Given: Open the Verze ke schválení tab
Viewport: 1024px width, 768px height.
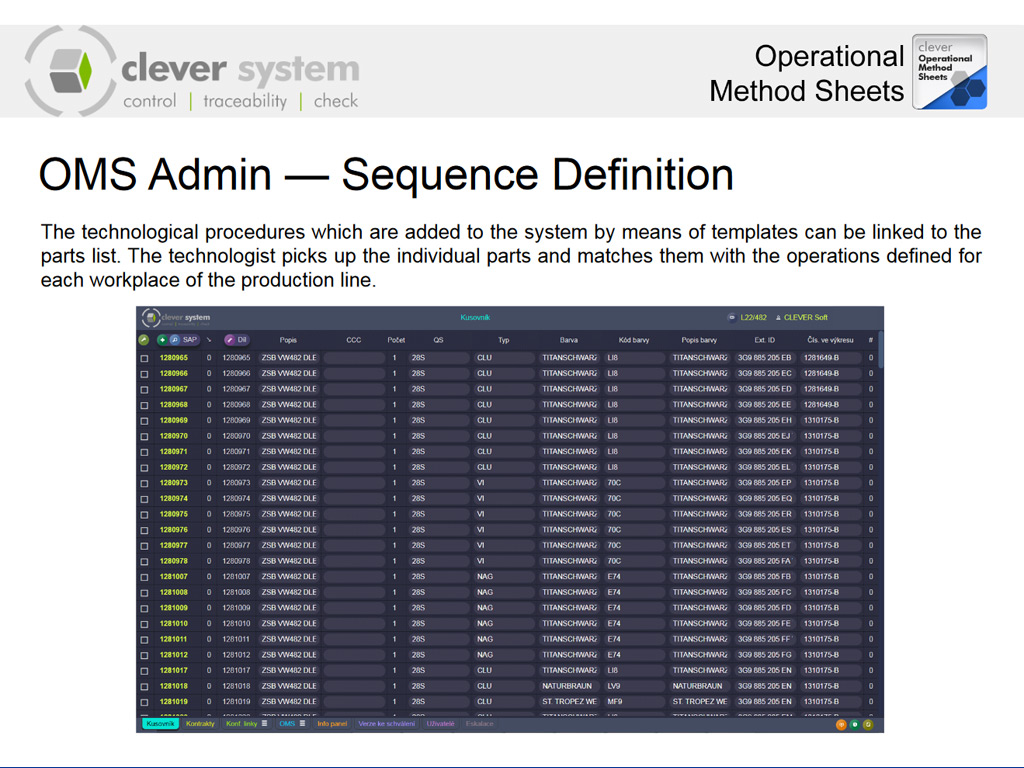Looking at the screenshot, I should tap(387, 724).
